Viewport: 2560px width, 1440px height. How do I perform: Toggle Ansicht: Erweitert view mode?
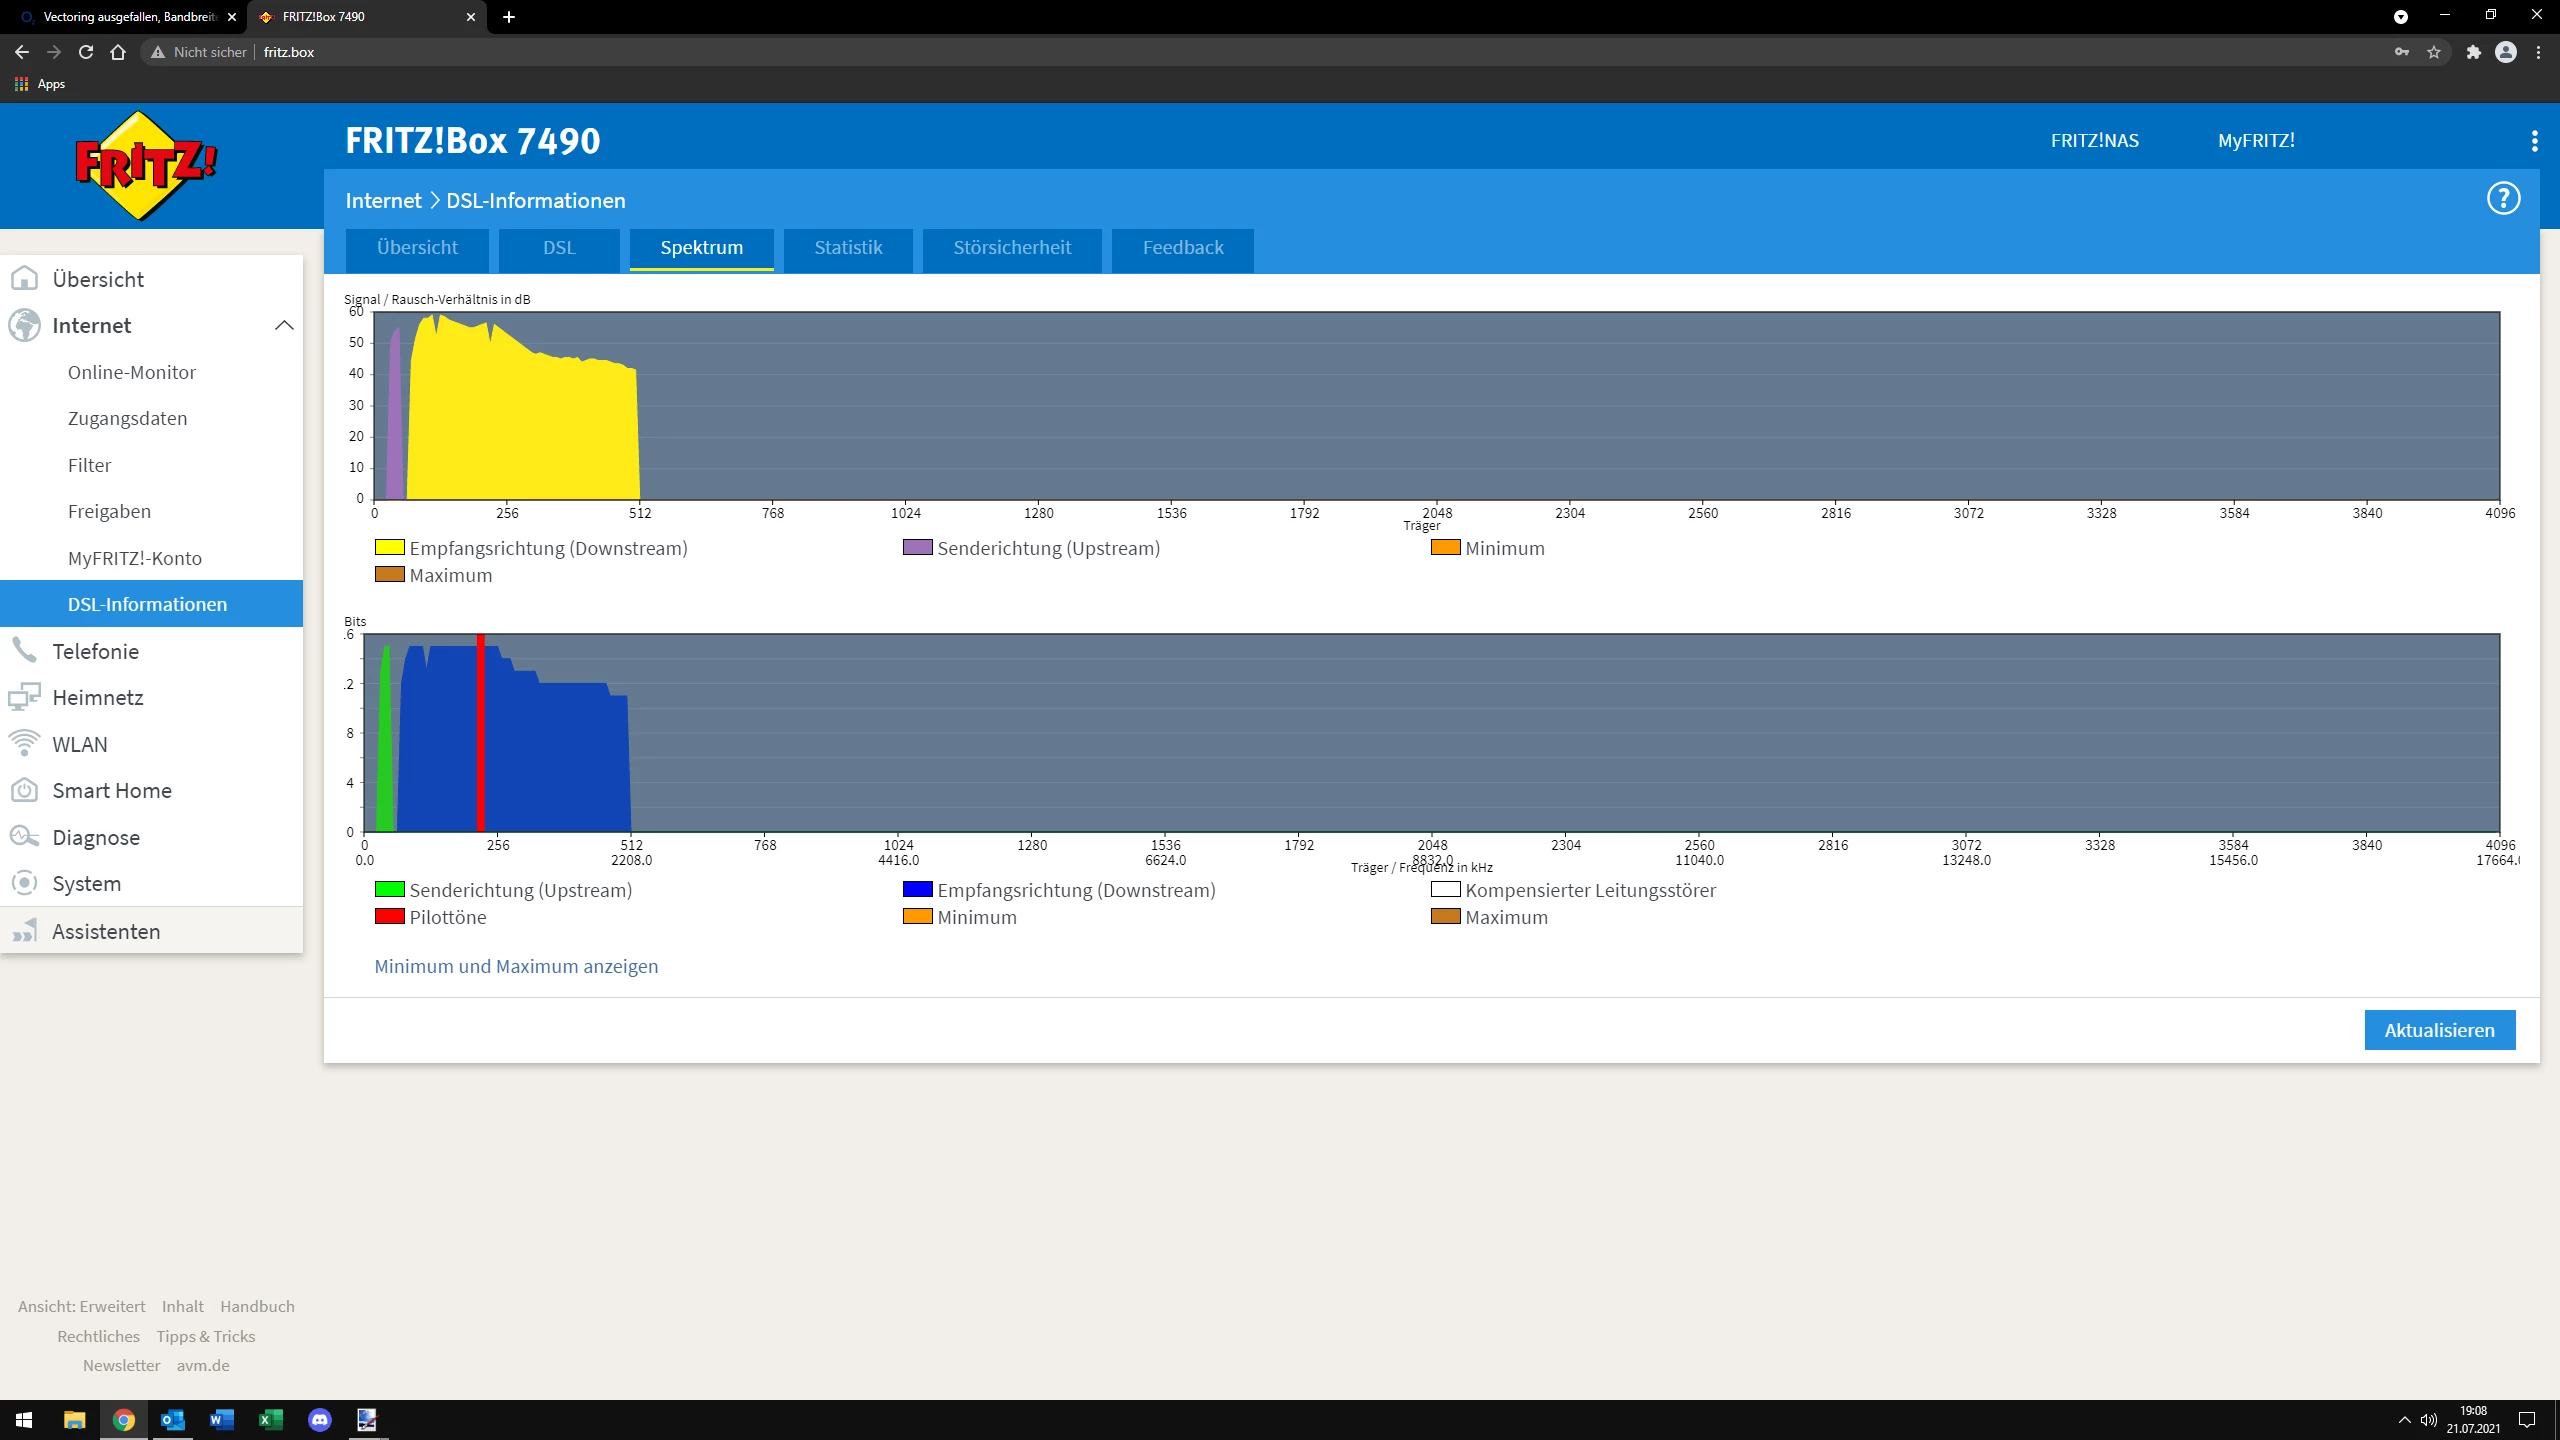point(81,1306)
